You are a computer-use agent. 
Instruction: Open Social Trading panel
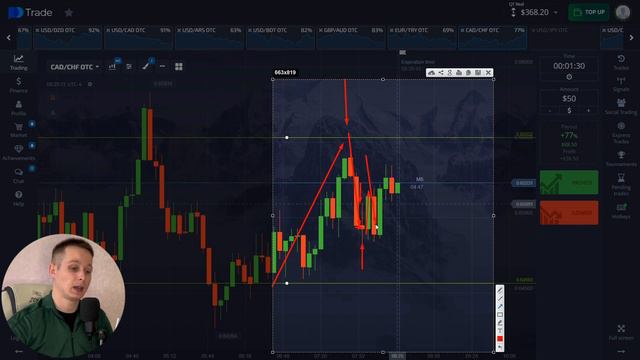tap(621, 107)
